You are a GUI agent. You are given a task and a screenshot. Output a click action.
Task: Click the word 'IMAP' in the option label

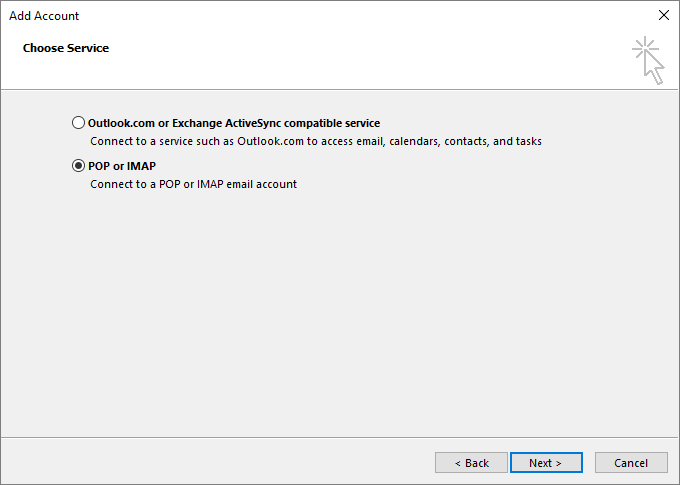[x=141, y=166]
